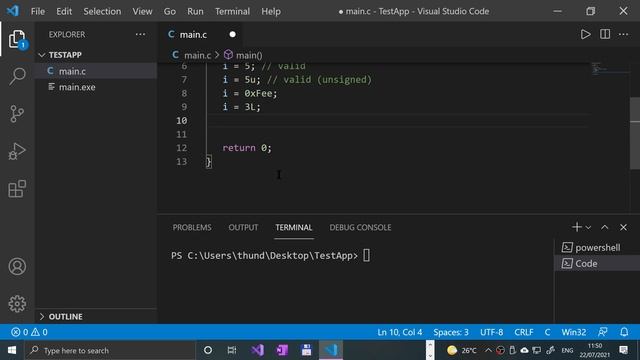The width and height of the screenshot is (640, 360).
Task: Create a new terminal with plus icon
Action: [576, 227]
